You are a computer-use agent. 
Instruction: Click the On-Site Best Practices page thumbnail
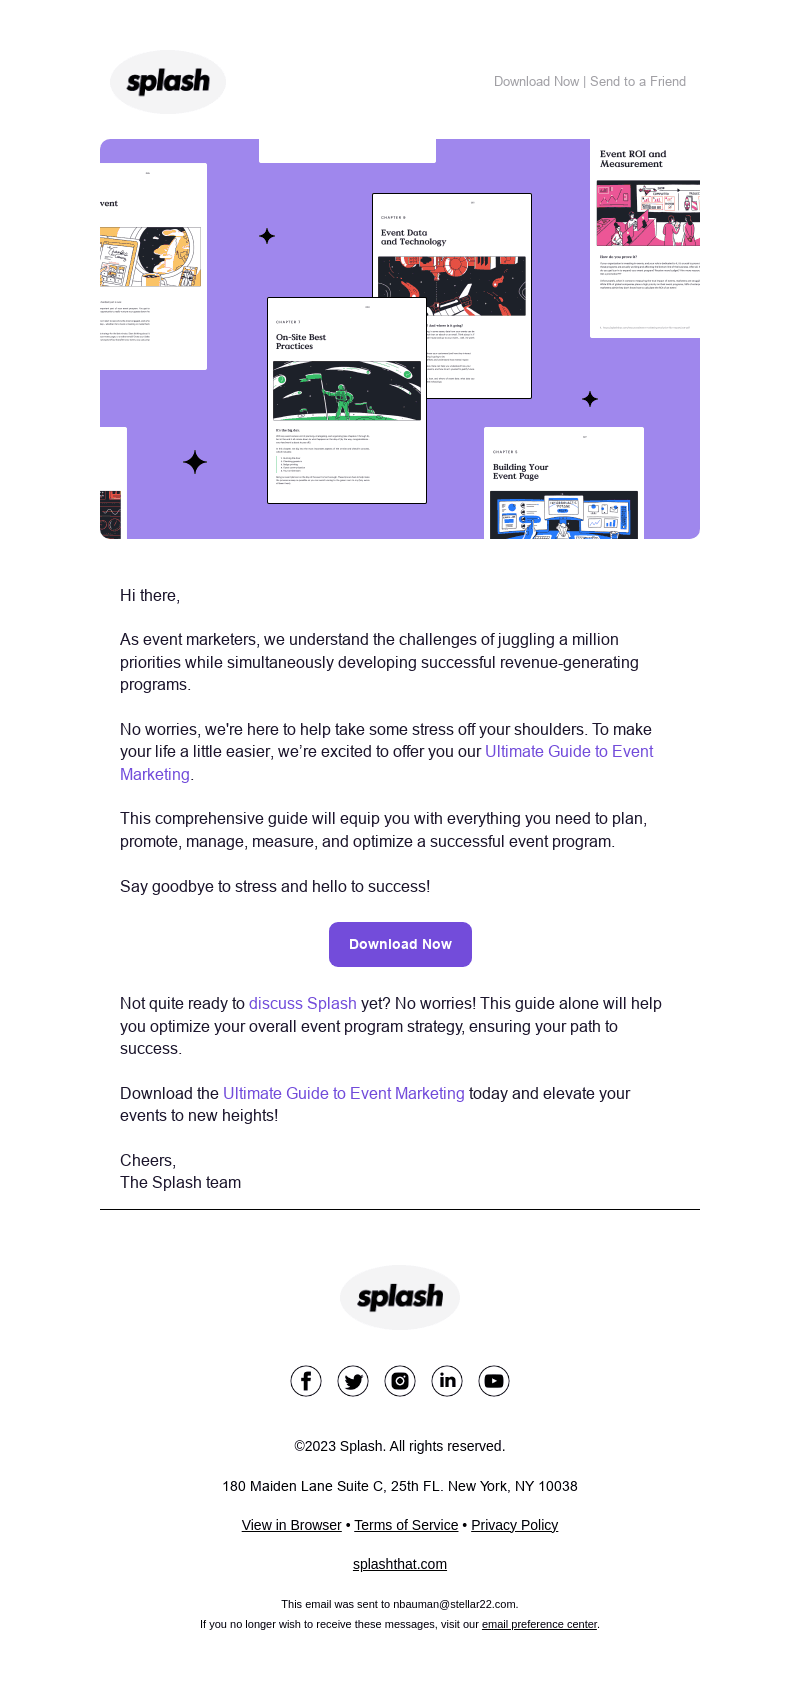click(x=347, y=400)
